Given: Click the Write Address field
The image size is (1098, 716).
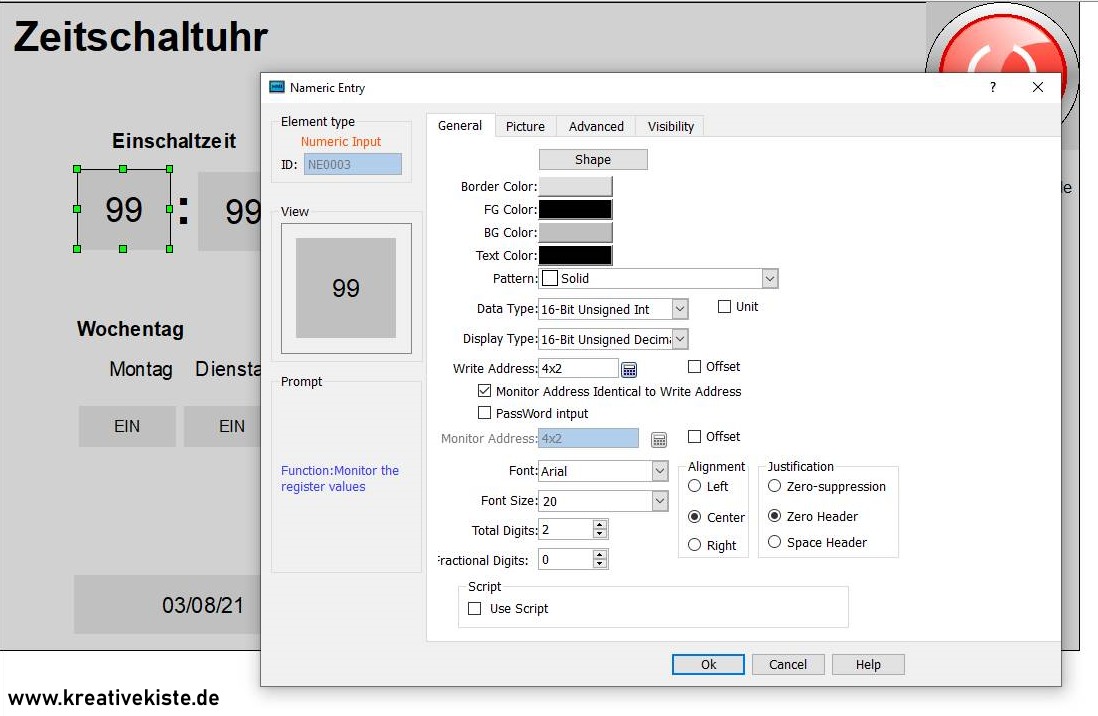Looking at the screenshot, I should (x=578, y=369).
